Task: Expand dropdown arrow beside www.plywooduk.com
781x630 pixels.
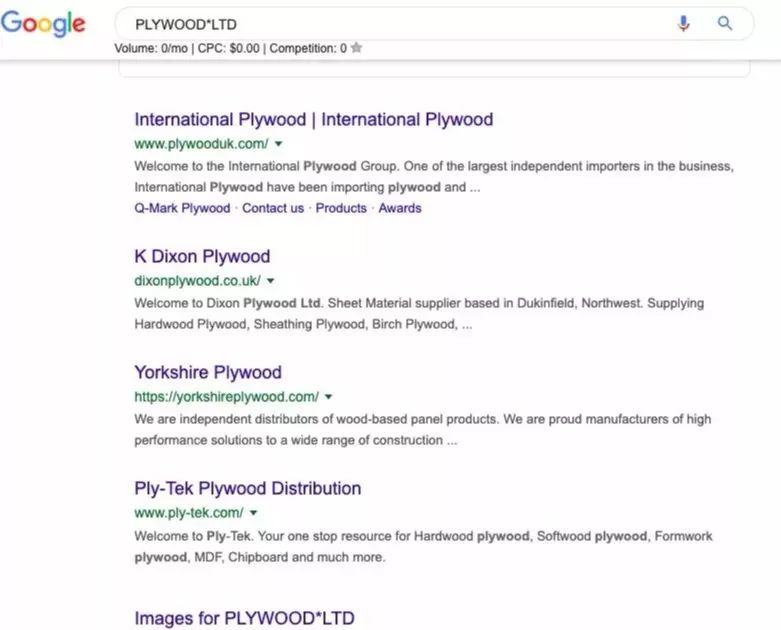Action: coord(279,144)
